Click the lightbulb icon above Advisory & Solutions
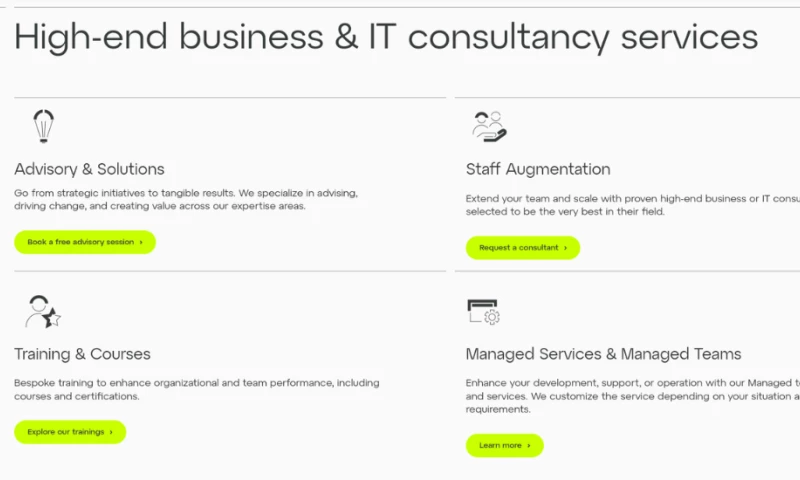This screenshot has width=800, height=480. tap(43, 127)
